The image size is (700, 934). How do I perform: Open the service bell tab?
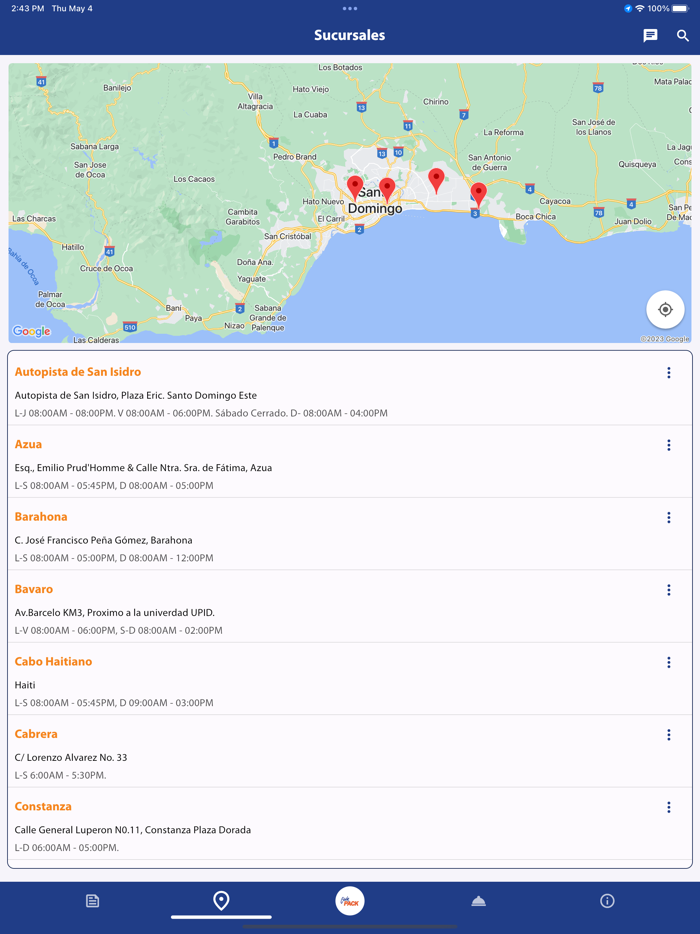click(x=478, y=901)
